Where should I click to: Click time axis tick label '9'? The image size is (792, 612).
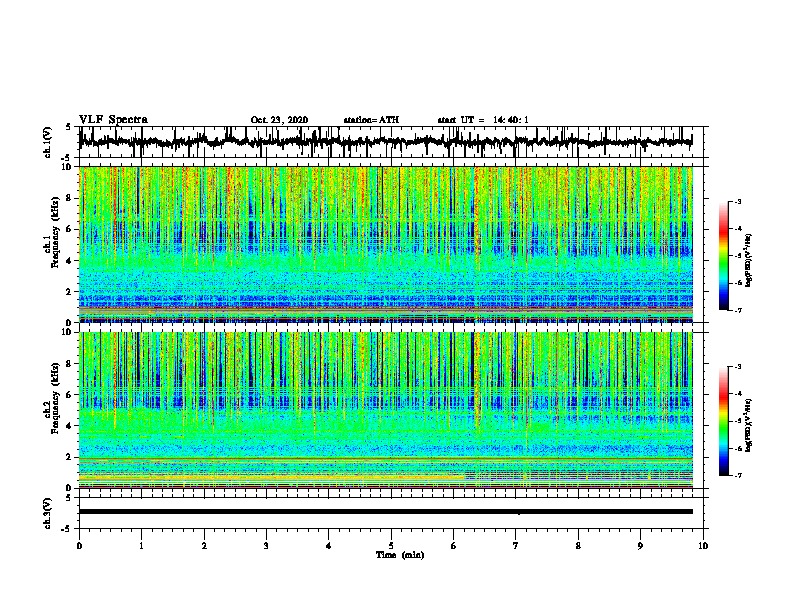pos(640,545)
